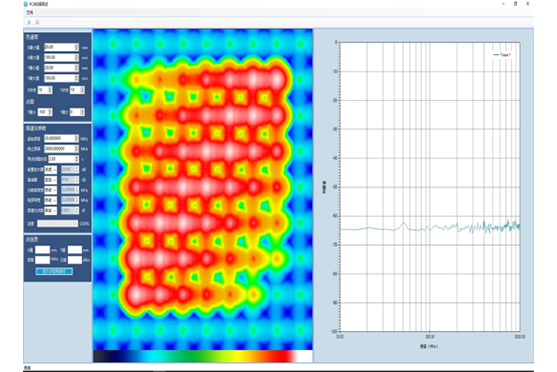Click the point-select X value field in mm
The height and width of the screenshot is (372, 557).
pos(42,250)
